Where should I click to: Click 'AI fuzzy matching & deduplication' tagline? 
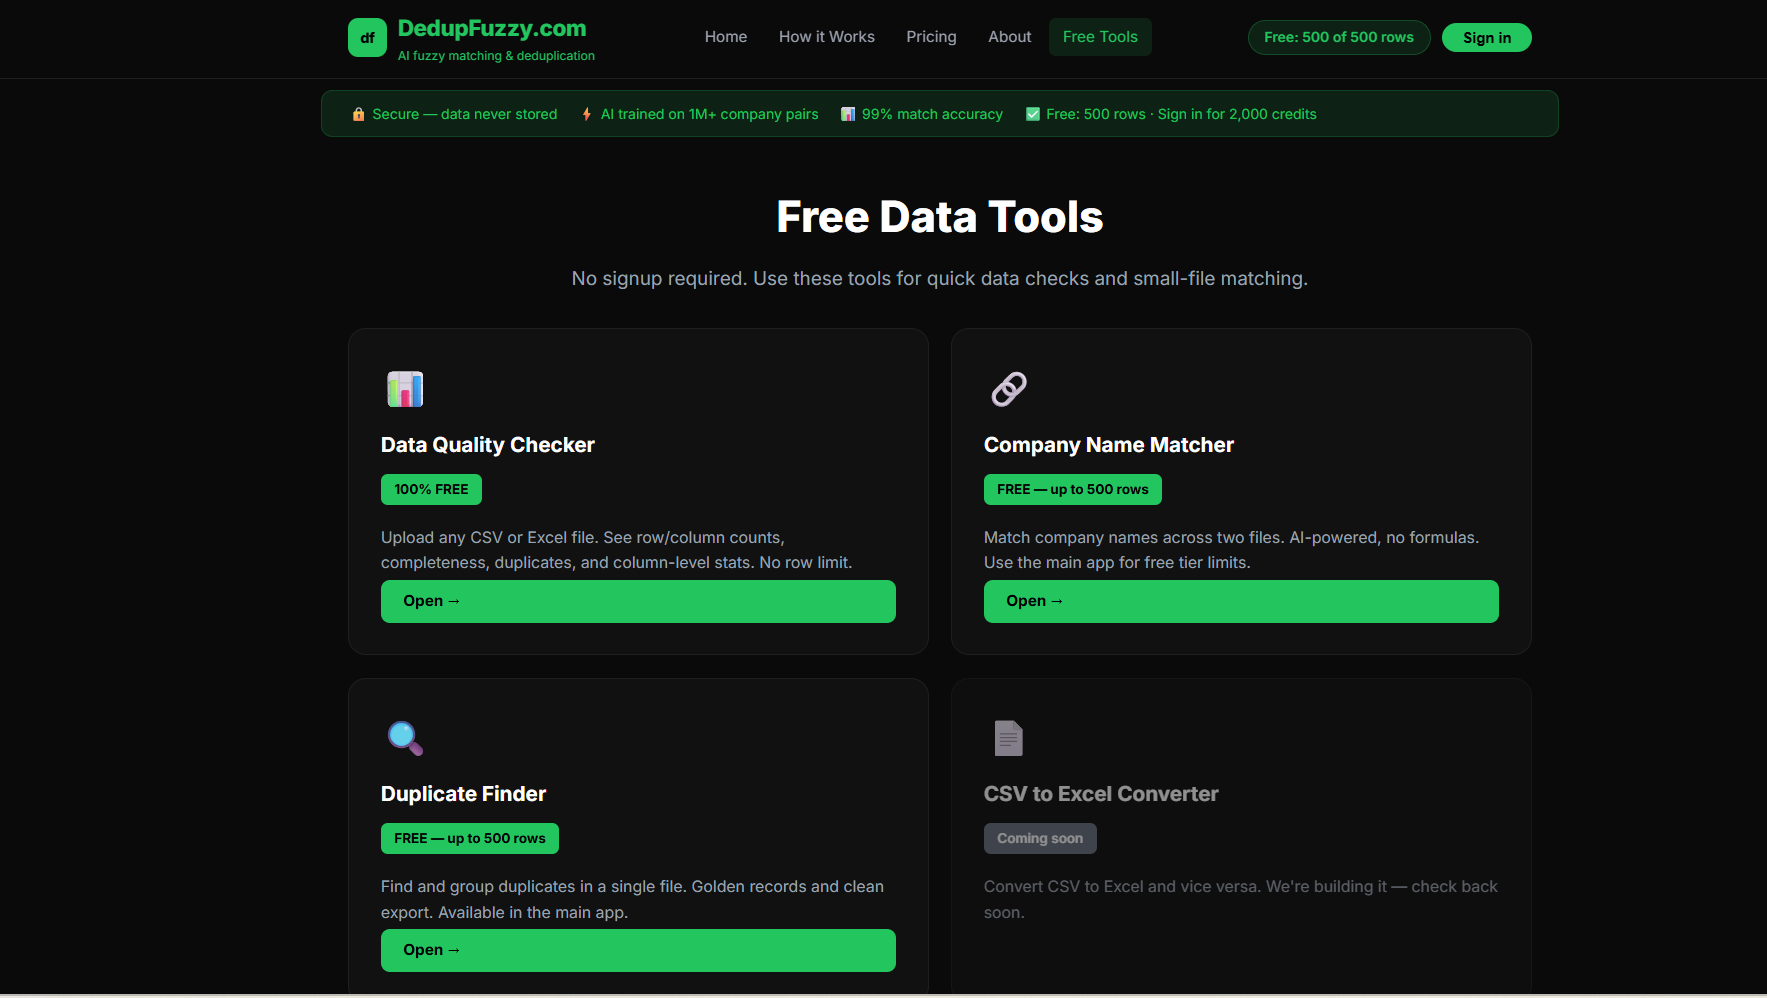pyautogui.click(x=496, y=56)
